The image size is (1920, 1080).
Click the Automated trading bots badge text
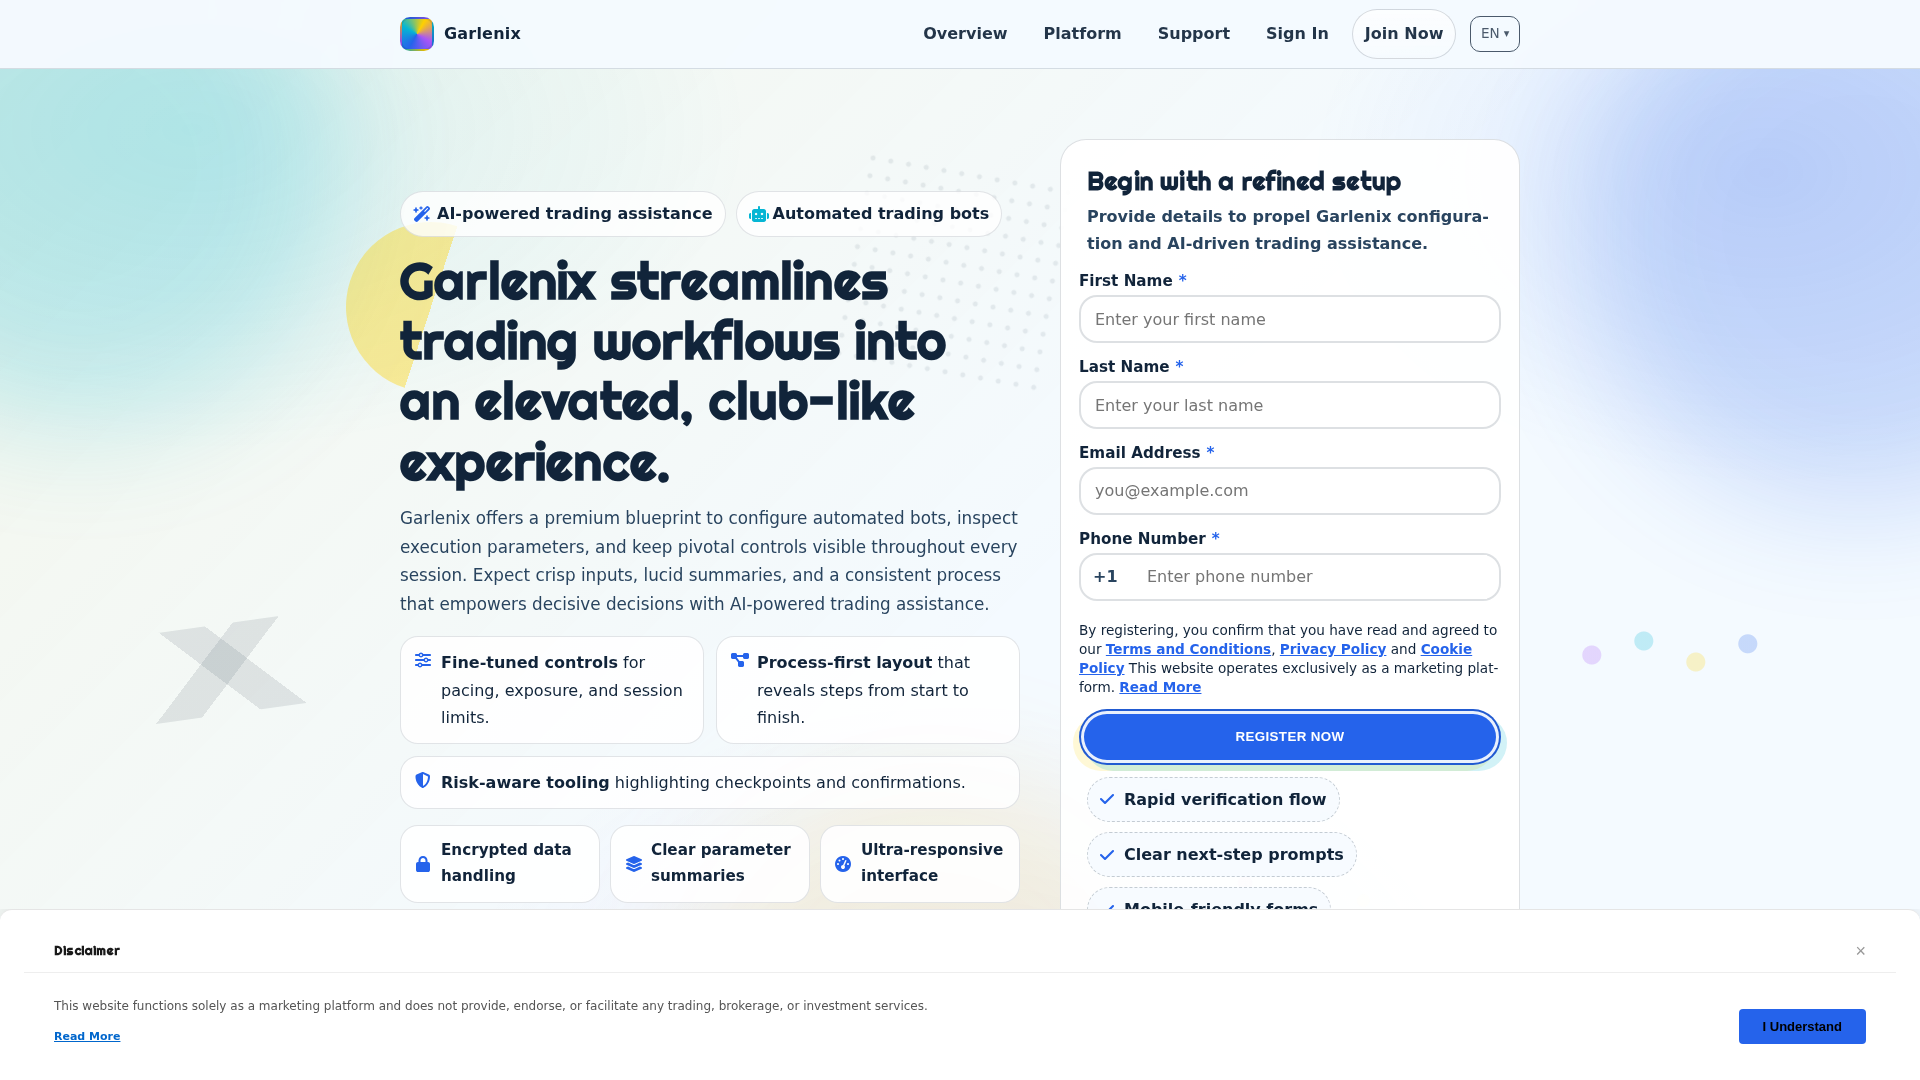point(880,214)
